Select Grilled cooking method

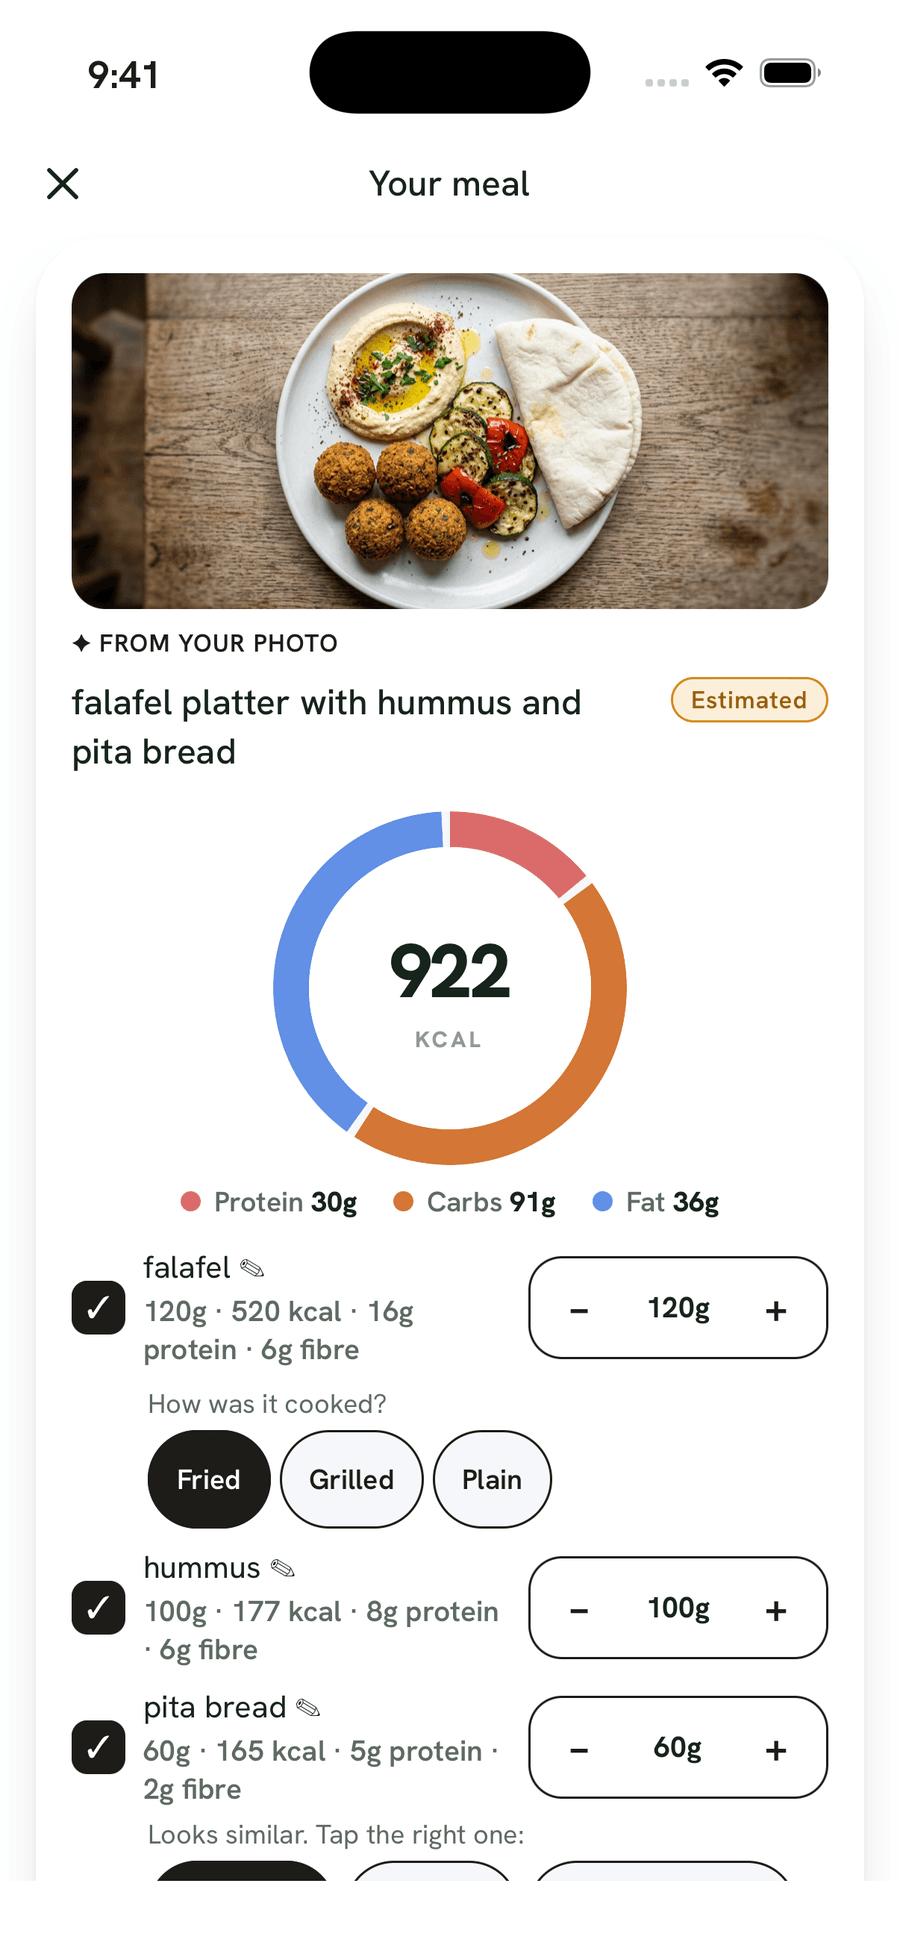(x=352, y=1480)
